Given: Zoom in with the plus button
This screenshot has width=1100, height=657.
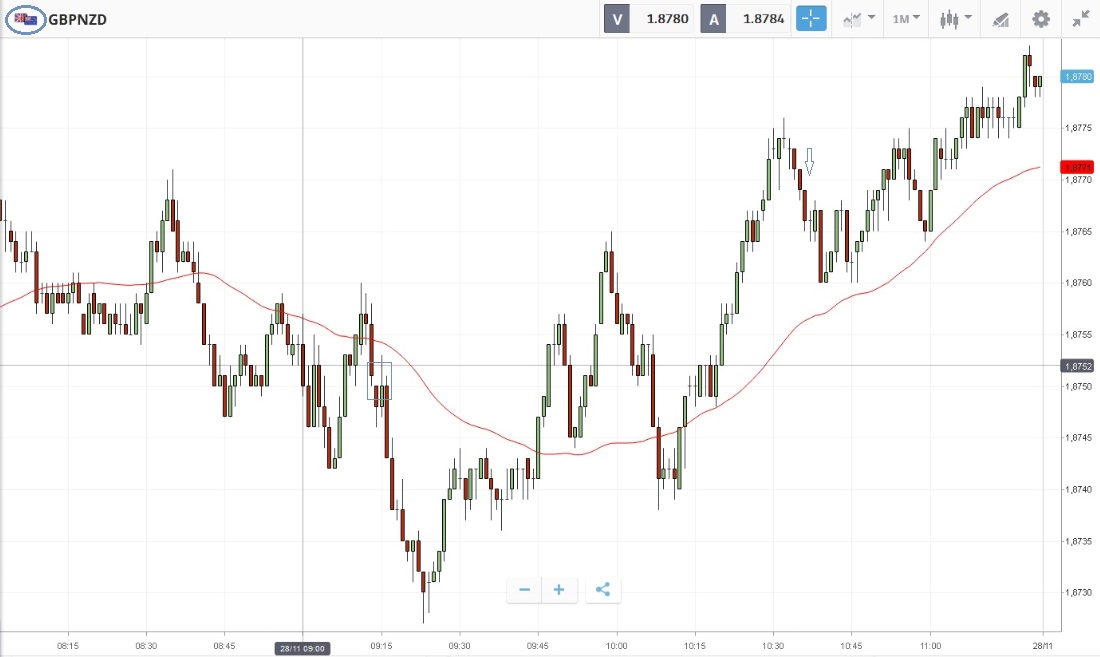Looking at the screenshot, I should click(559, 590).
